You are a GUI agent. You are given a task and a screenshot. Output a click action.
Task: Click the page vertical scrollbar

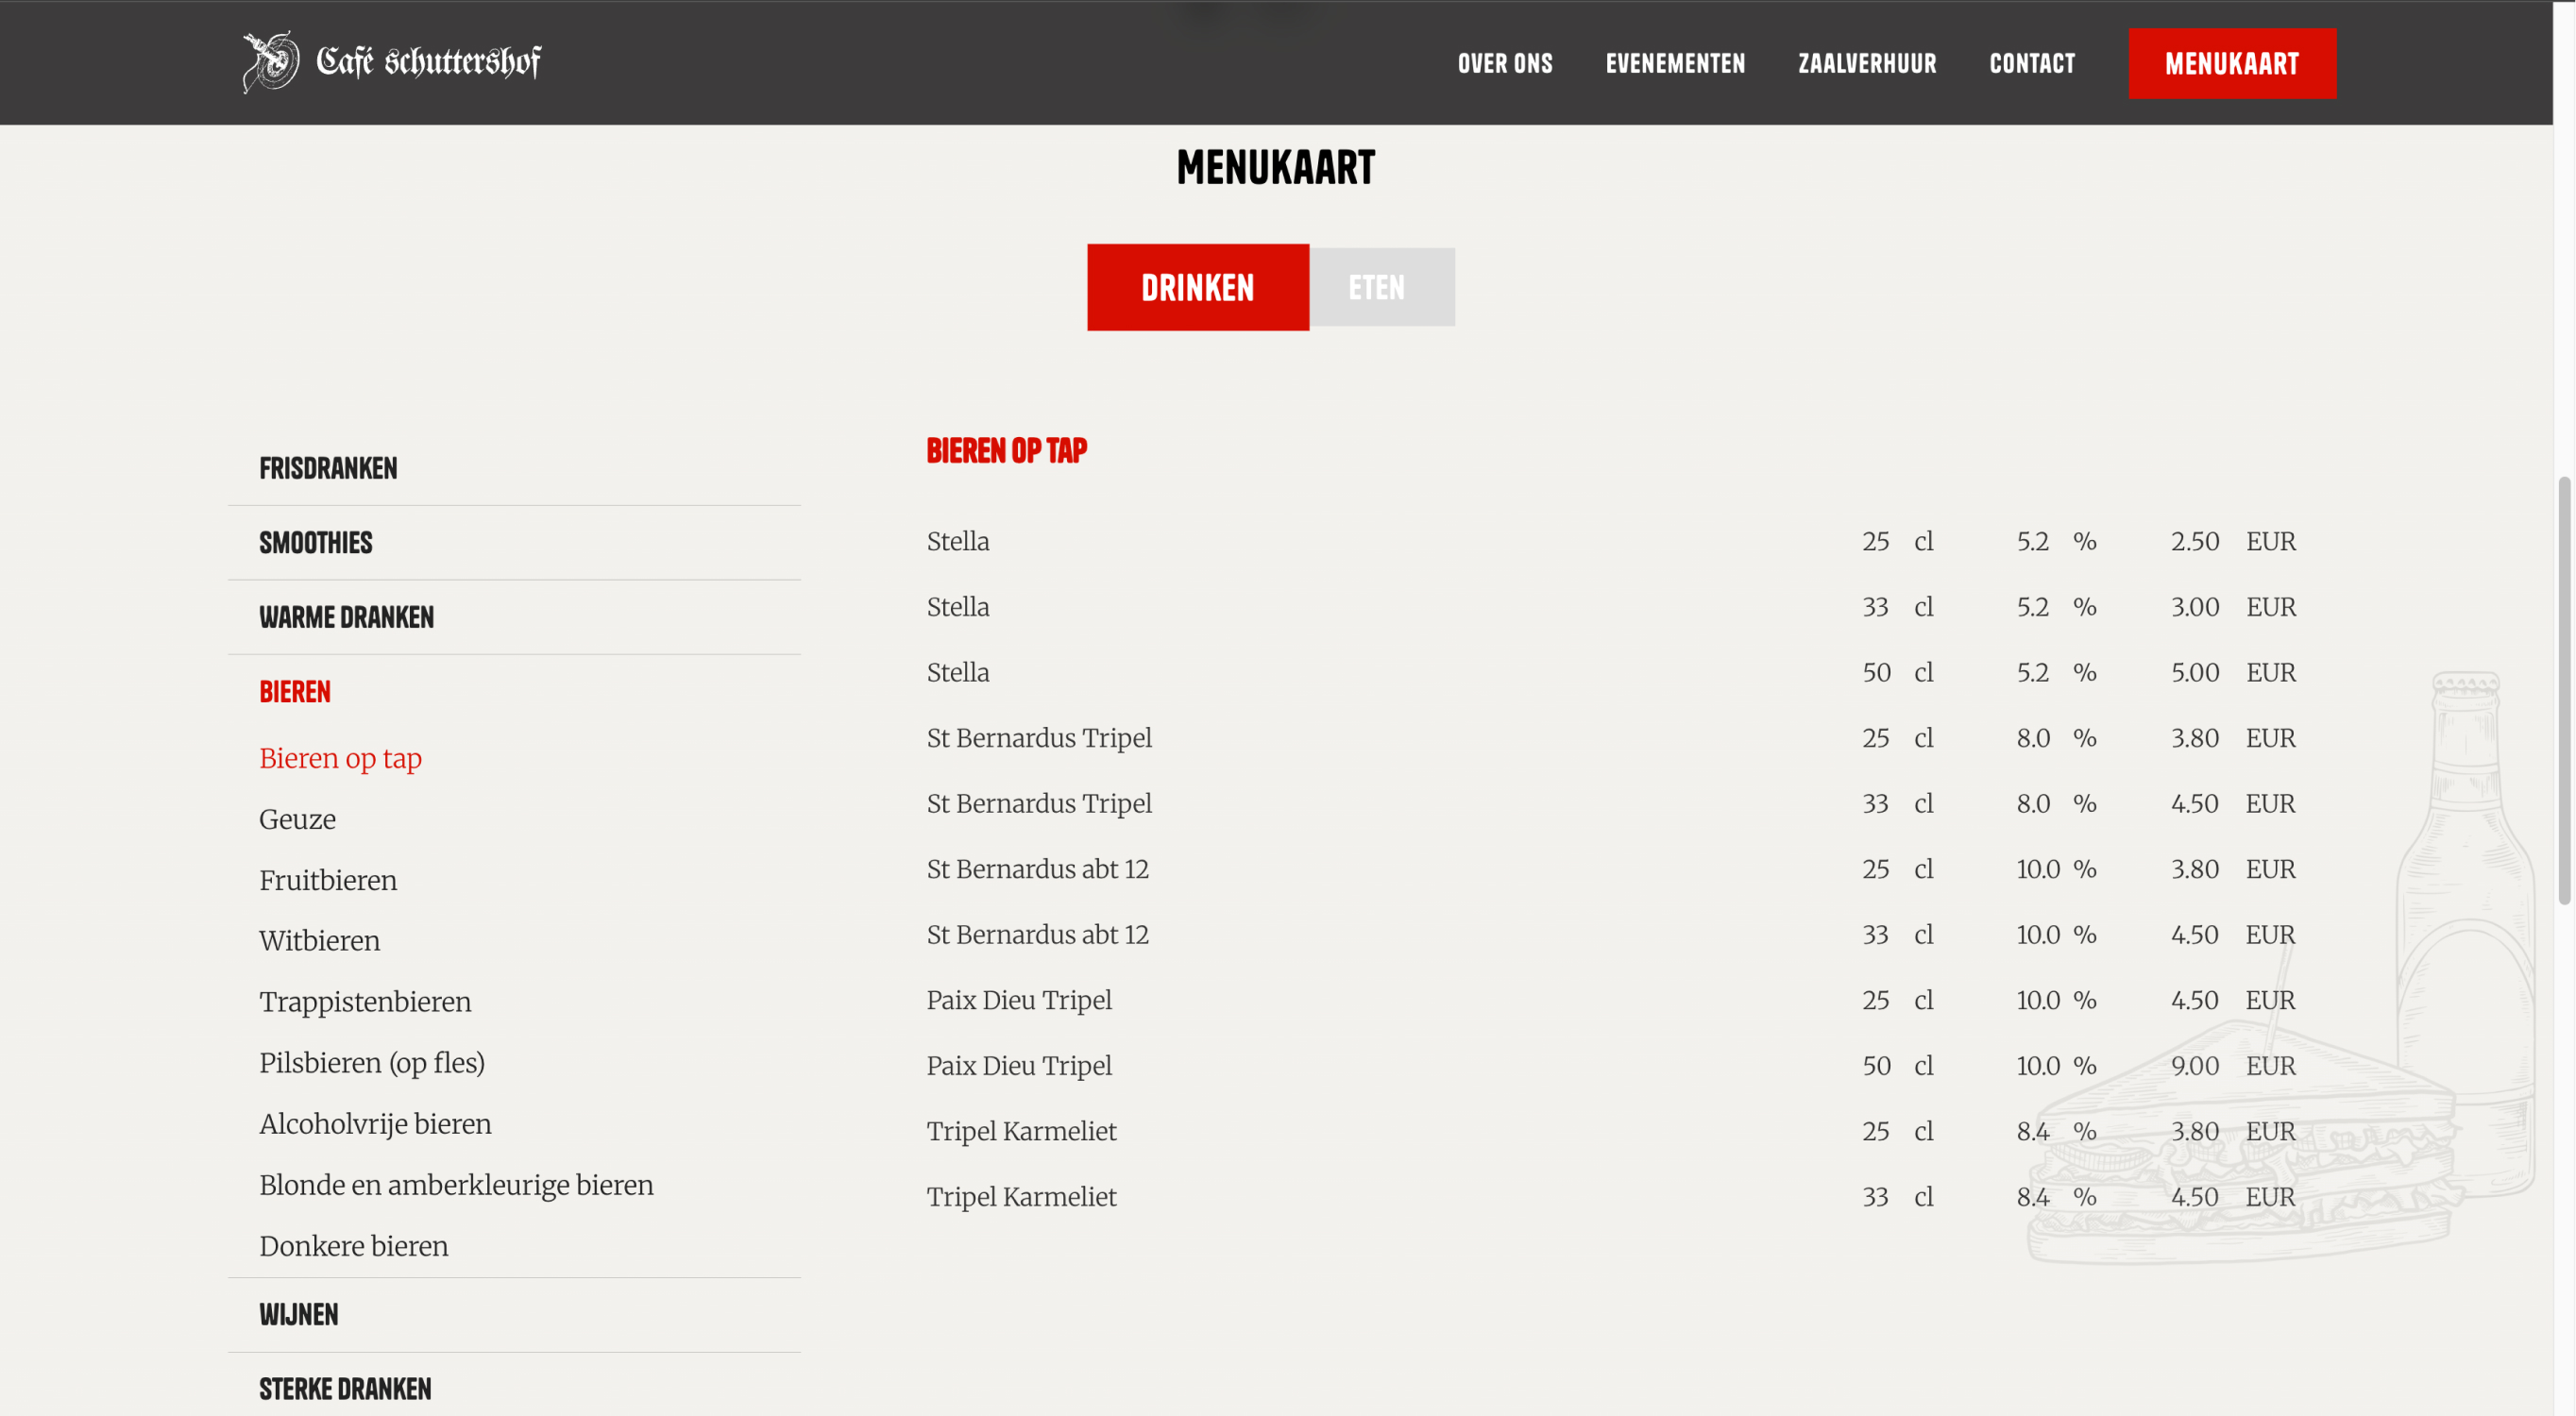[x=2563, y=690]
